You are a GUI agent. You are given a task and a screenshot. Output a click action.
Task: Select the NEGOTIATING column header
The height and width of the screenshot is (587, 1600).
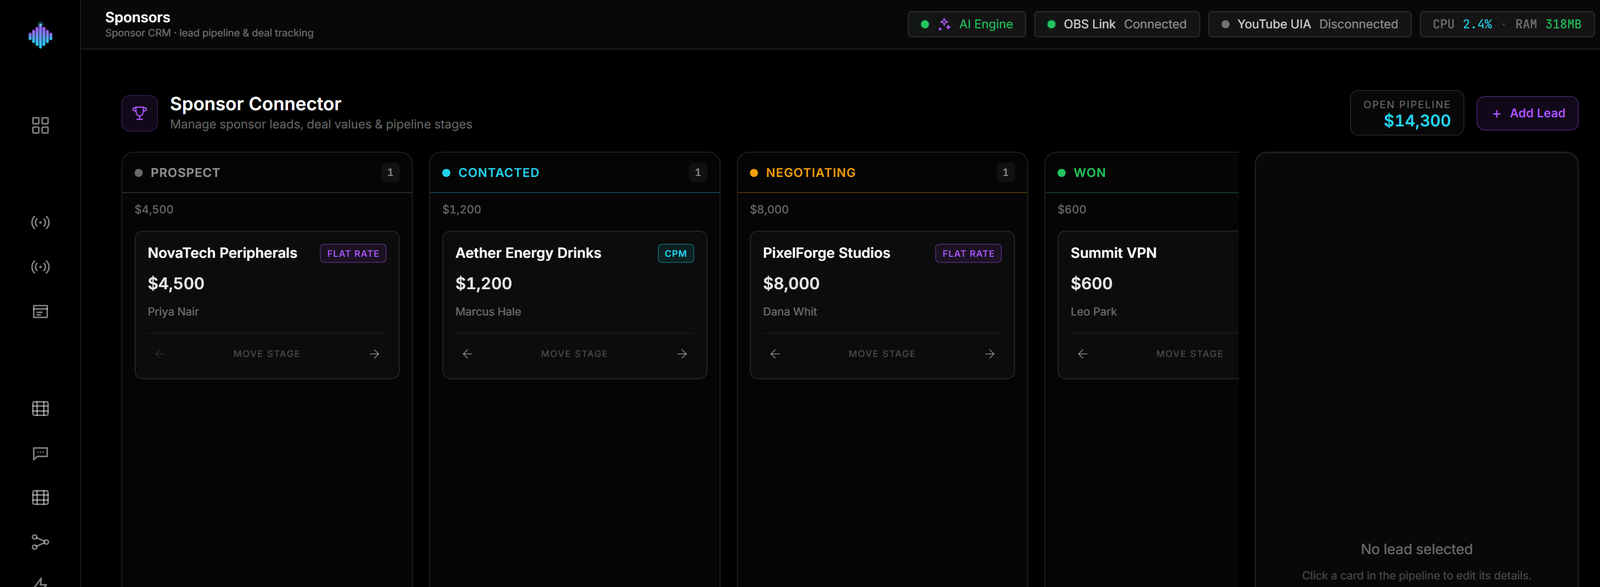(882, 173)
